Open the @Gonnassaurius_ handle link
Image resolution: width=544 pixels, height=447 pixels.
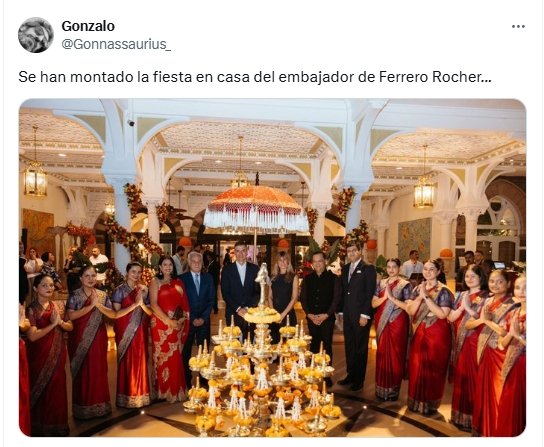tap(116, 44)
